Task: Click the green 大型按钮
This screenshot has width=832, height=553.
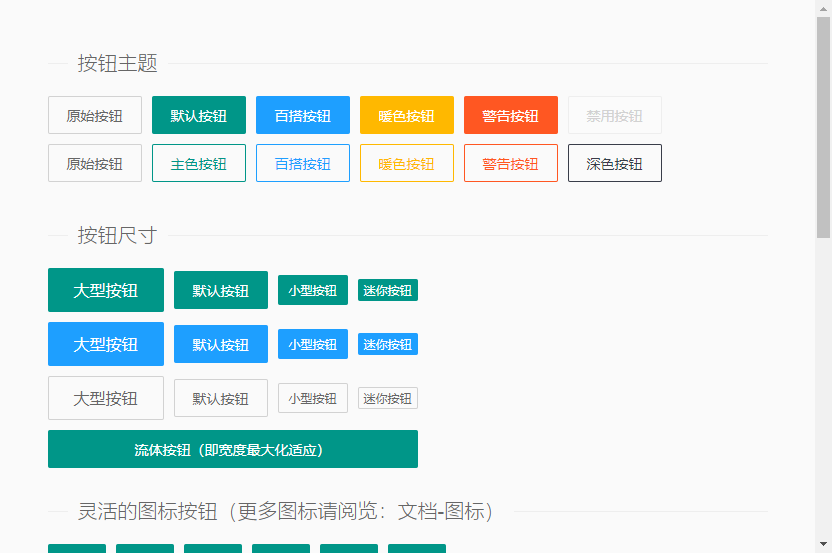Action: pyautogui.click(x=106, y=290)
